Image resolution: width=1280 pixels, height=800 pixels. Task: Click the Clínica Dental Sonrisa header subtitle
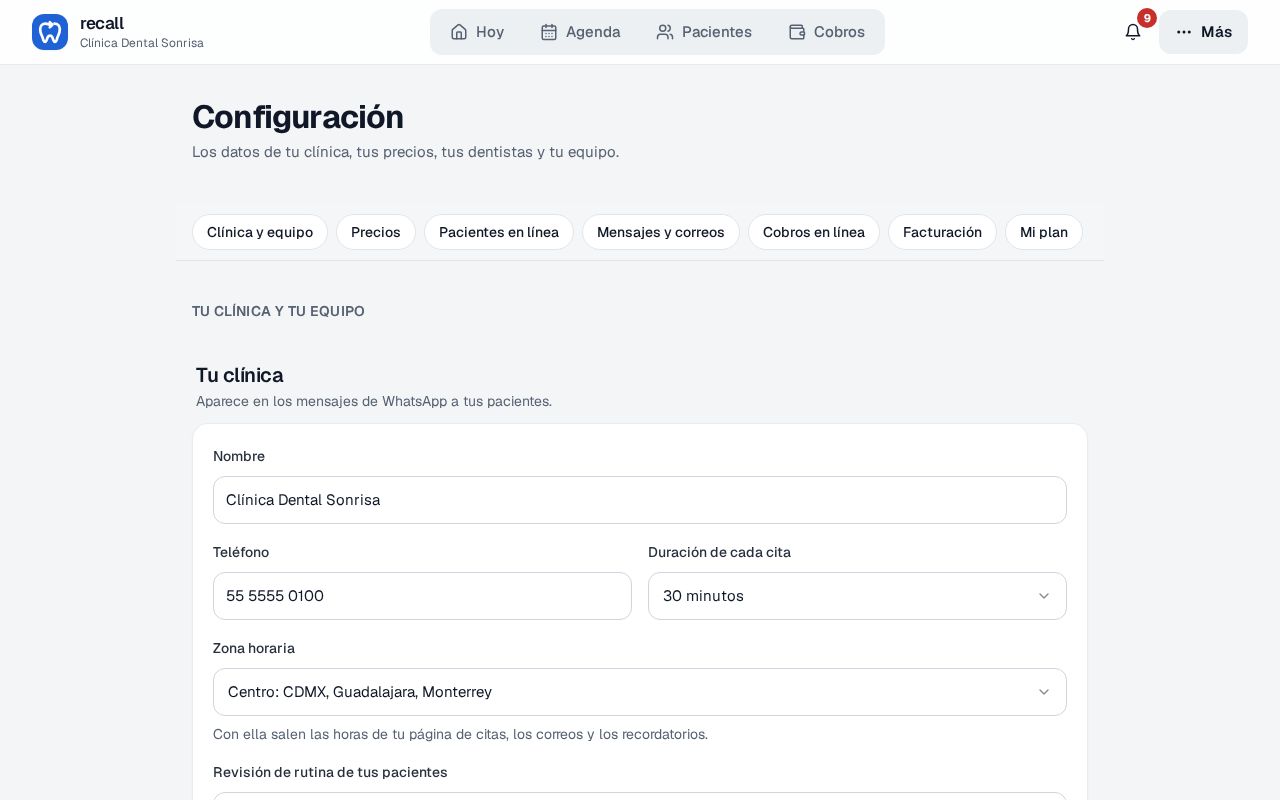(x=142, y=43)
